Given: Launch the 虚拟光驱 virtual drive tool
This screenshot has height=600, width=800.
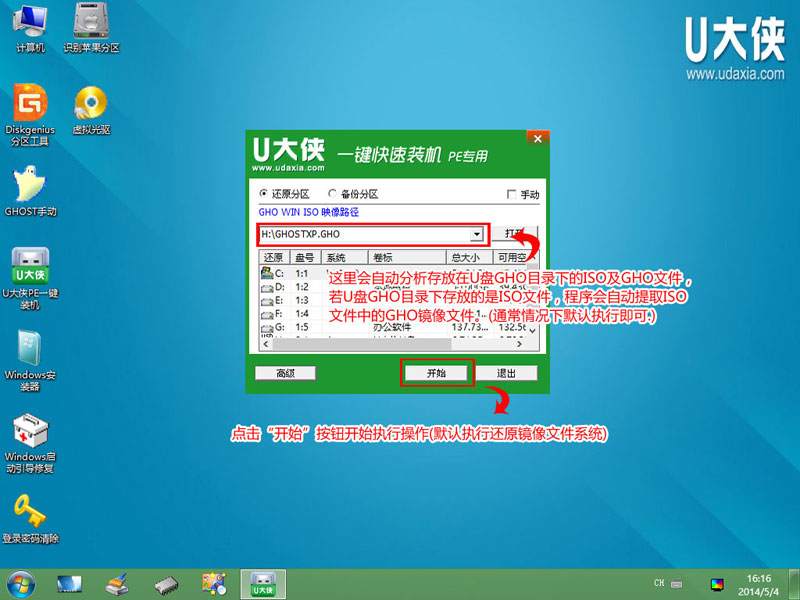Looking at the screenshot, I should pos(90,105).
